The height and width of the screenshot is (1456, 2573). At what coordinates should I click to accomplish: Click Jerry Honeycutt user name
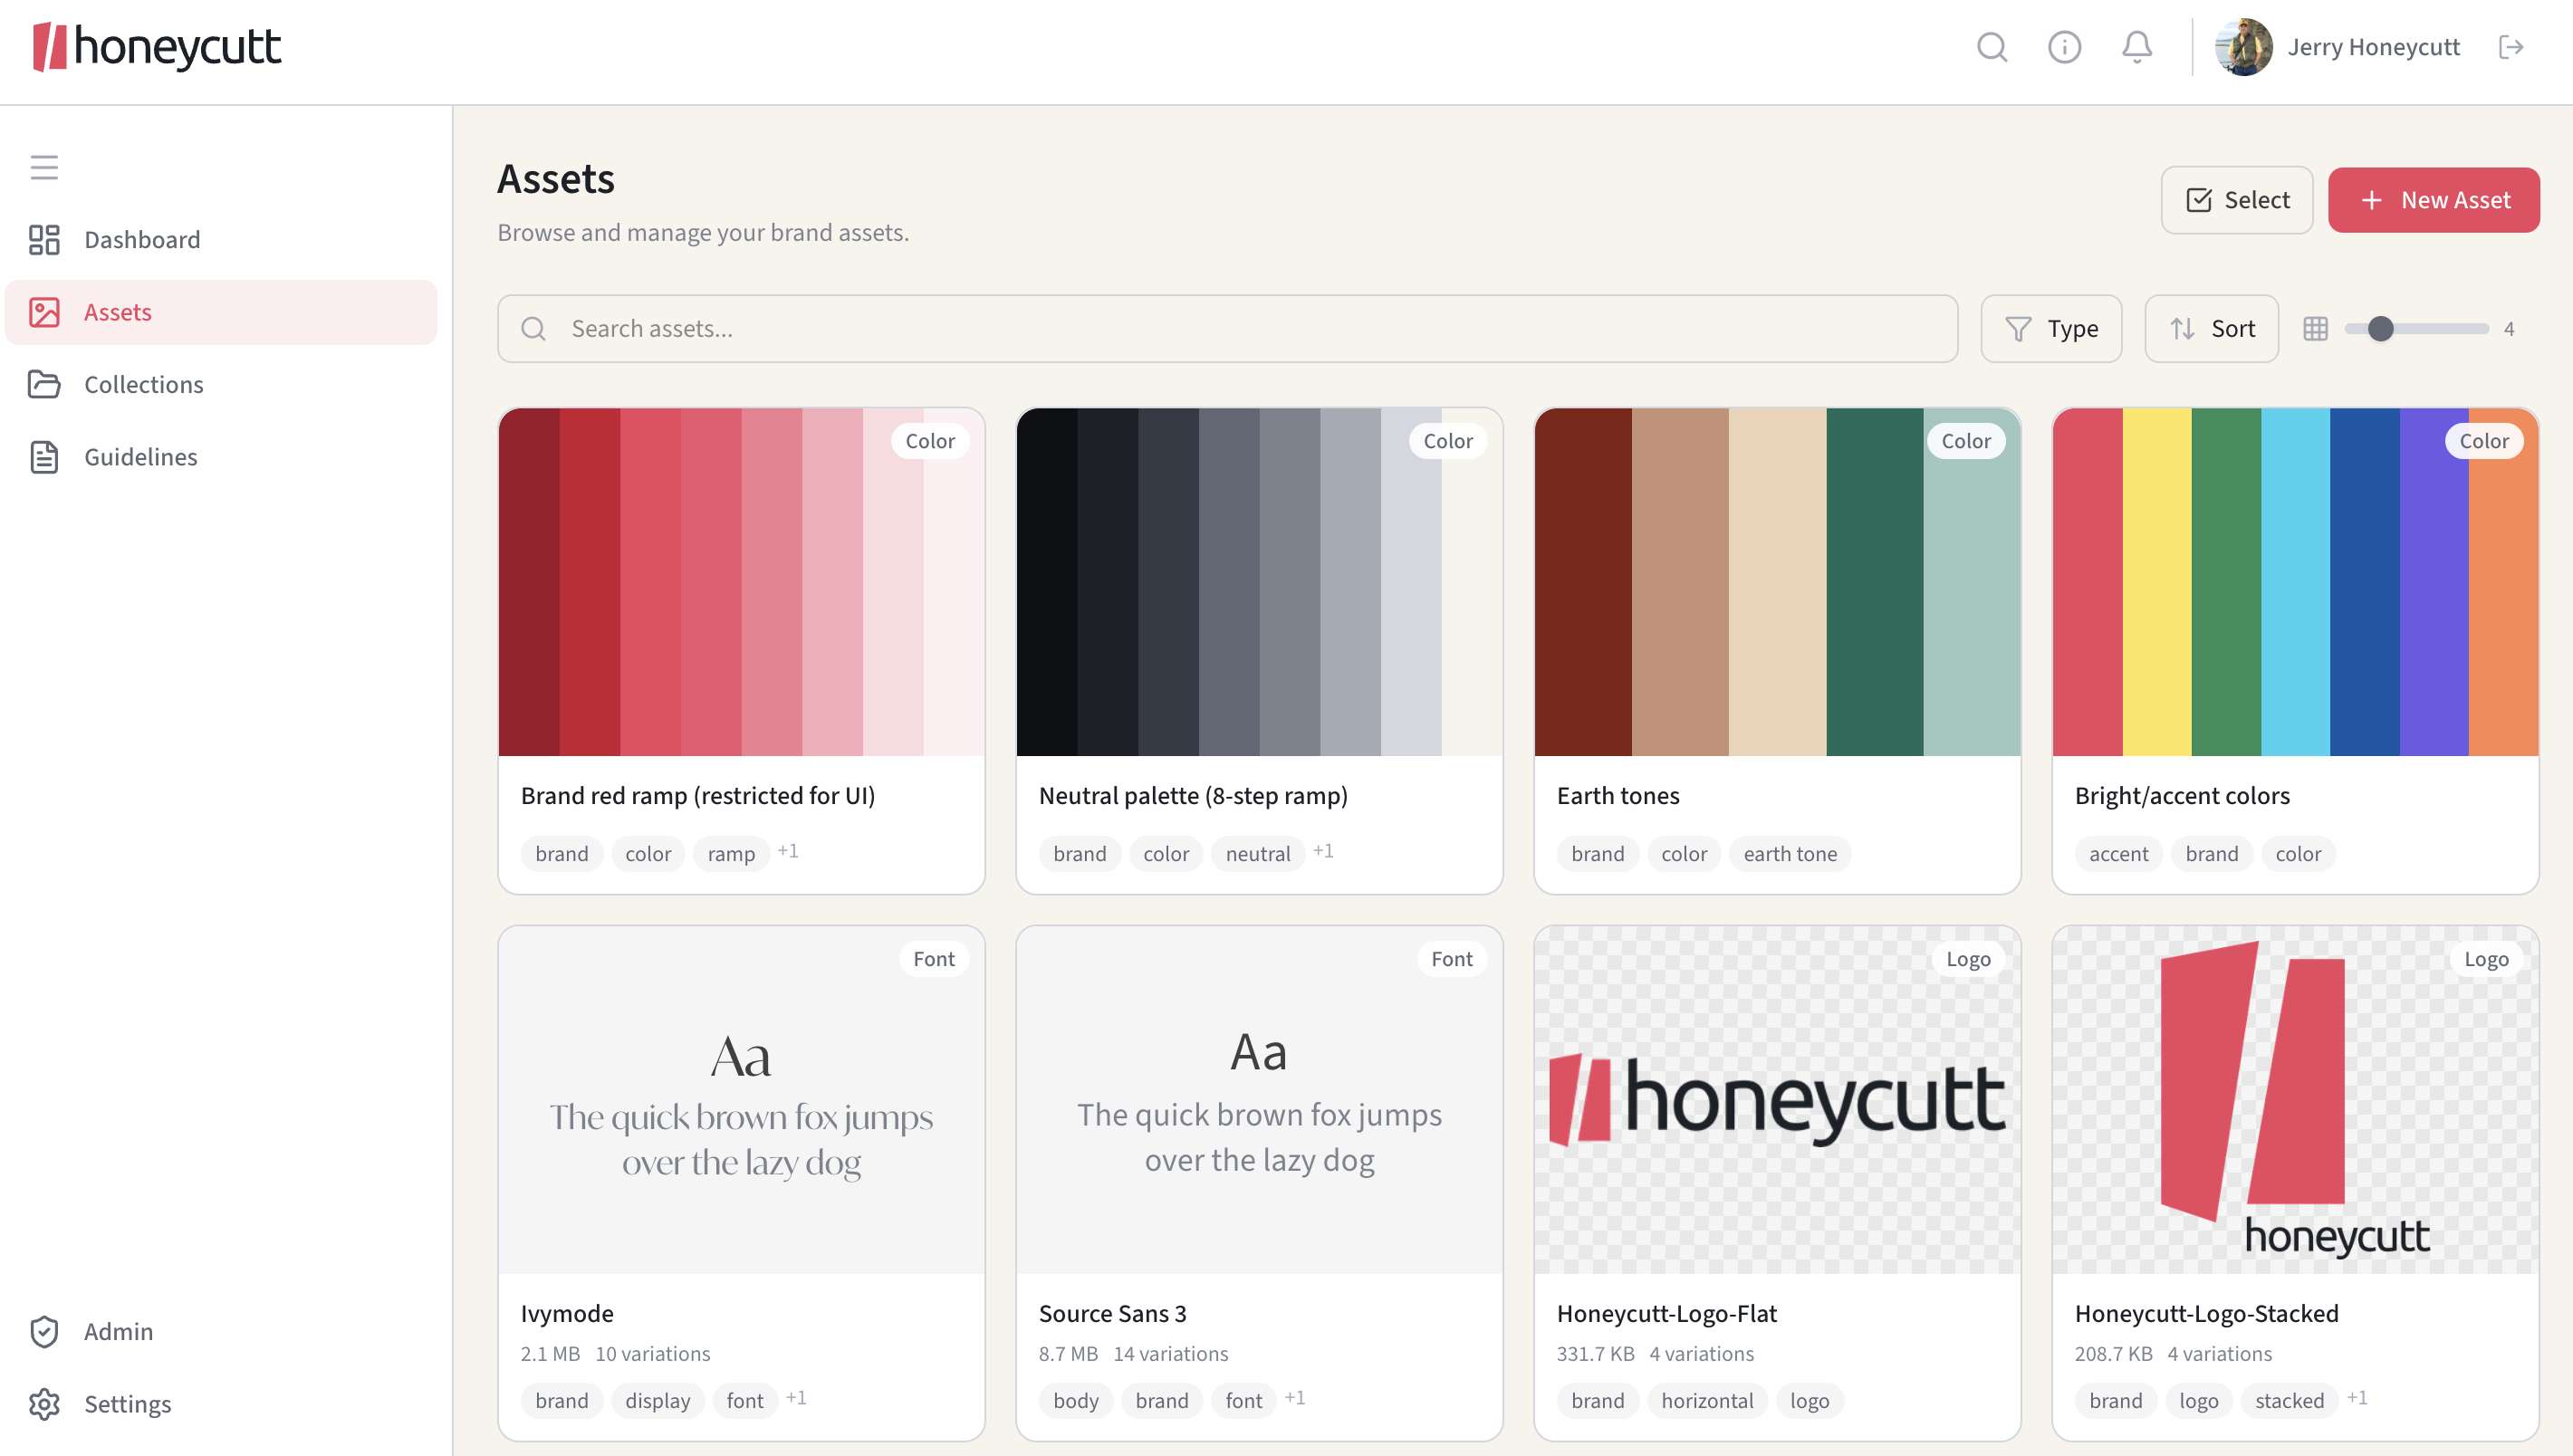[x=2373, y=47]
